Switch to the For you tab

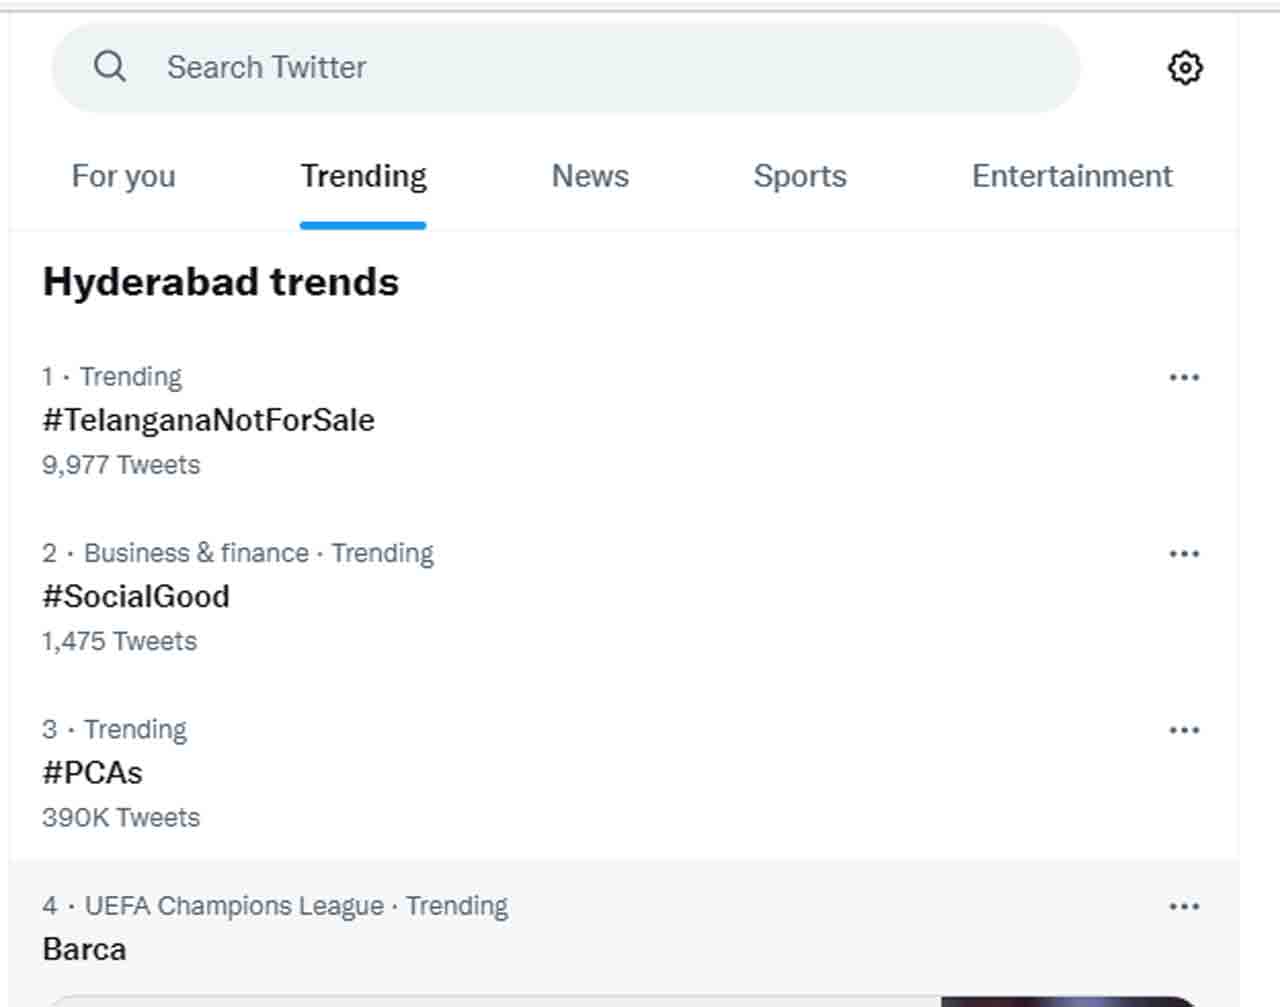click(124, 176)
